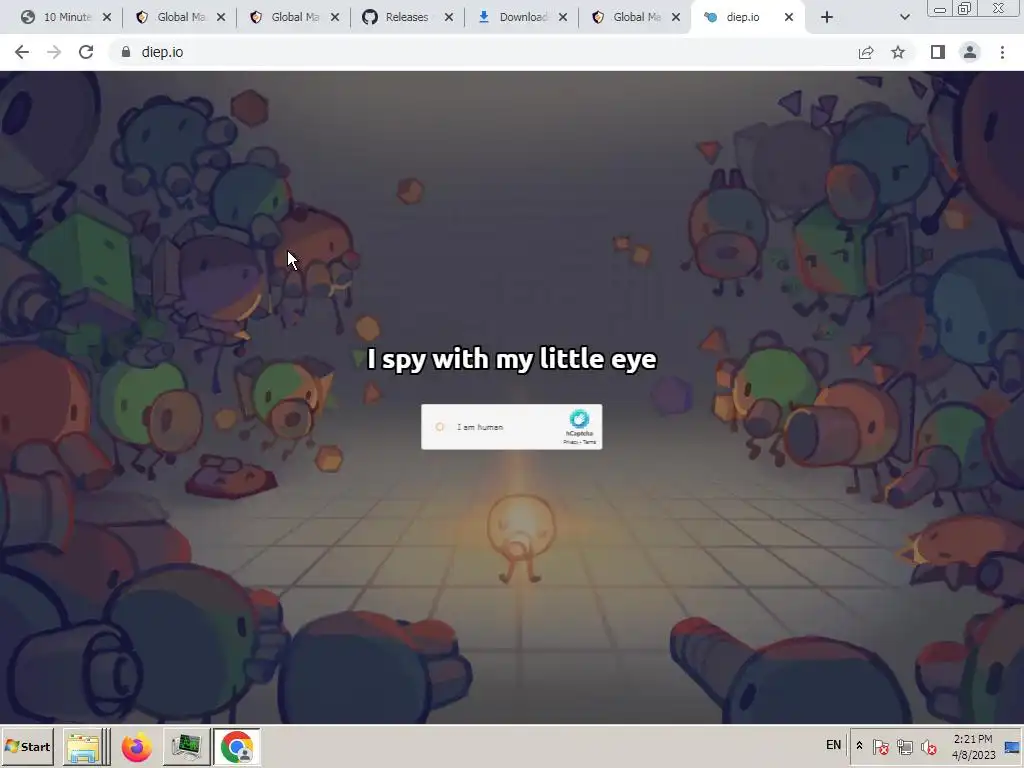The image size is (1024, 768).
Task: Go back to the previous page
Action: click(x=22, y=52)
